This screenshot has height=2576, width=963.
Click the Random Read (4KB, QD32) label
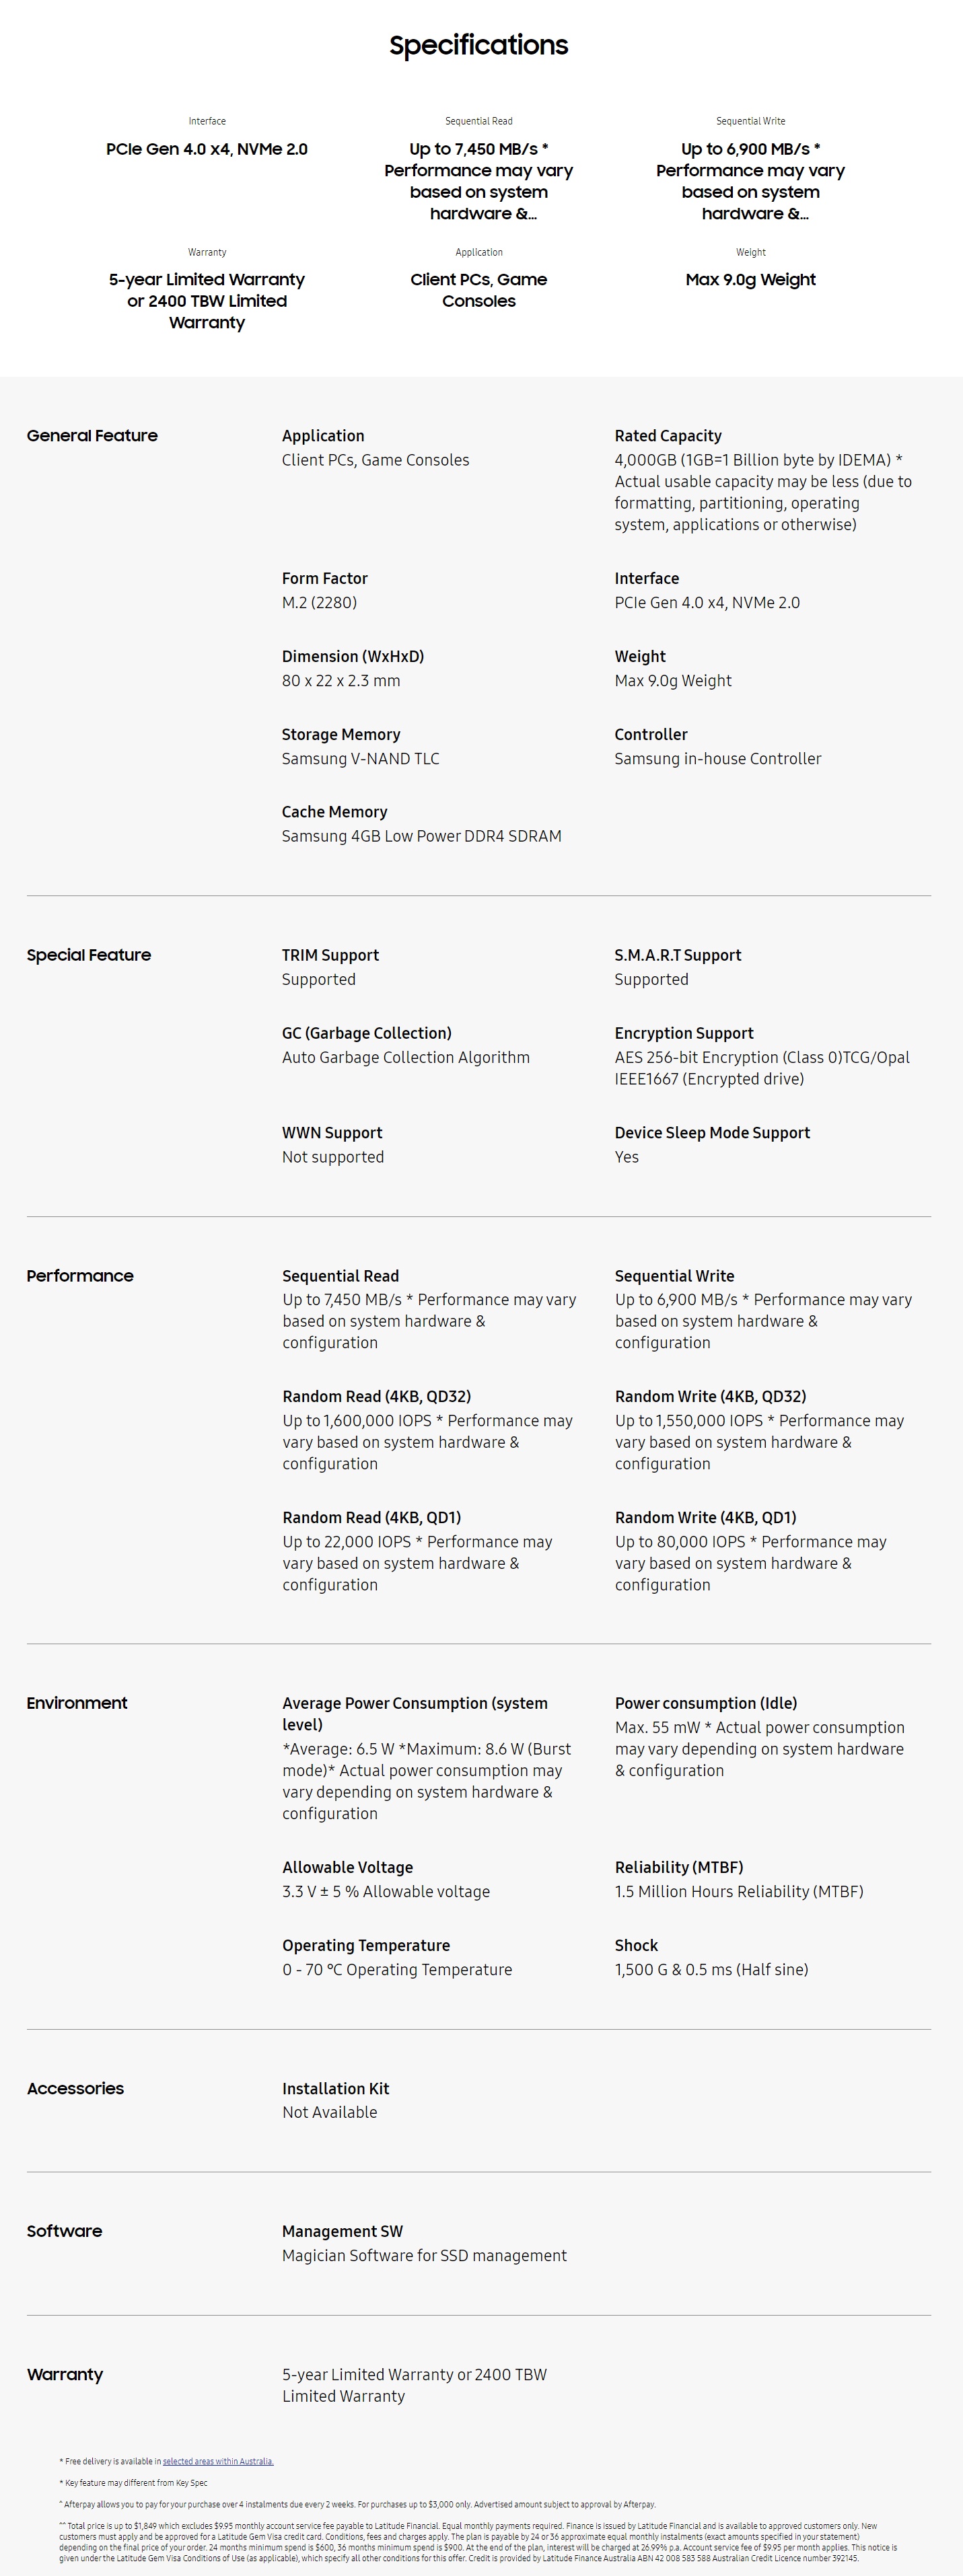click(x=376, y=1396)
